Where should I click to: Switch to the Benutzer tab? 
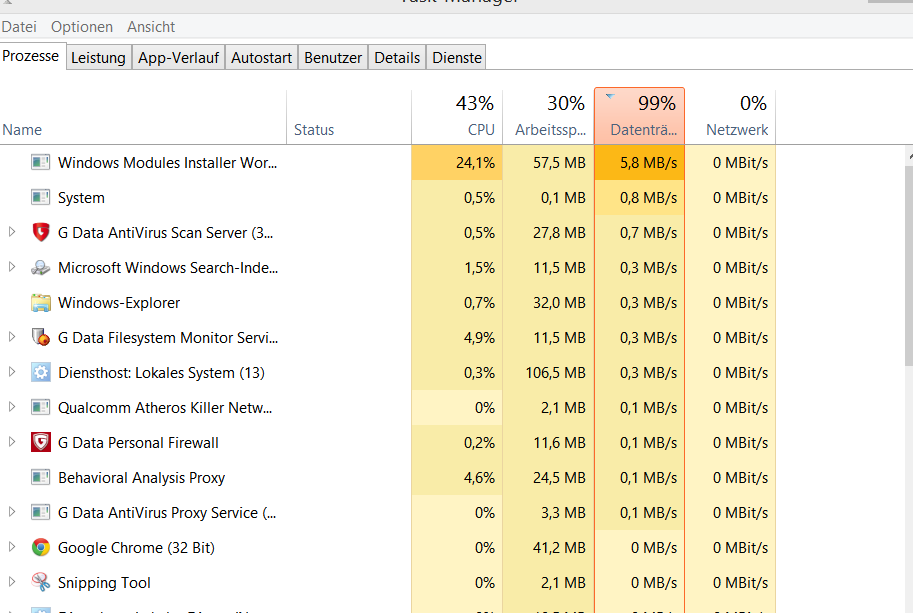point(333,58)
